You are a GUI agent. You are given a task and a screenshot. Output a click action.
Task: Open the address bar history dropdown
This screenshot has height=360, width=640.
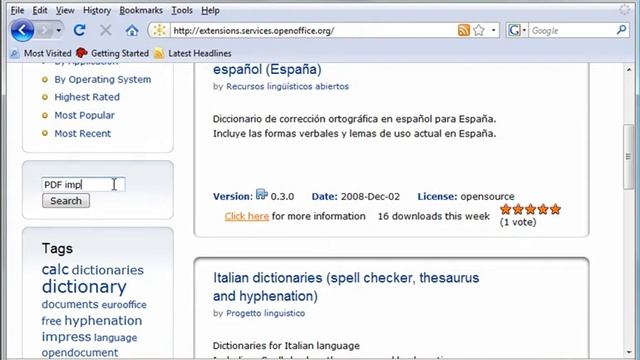(493, 30)
